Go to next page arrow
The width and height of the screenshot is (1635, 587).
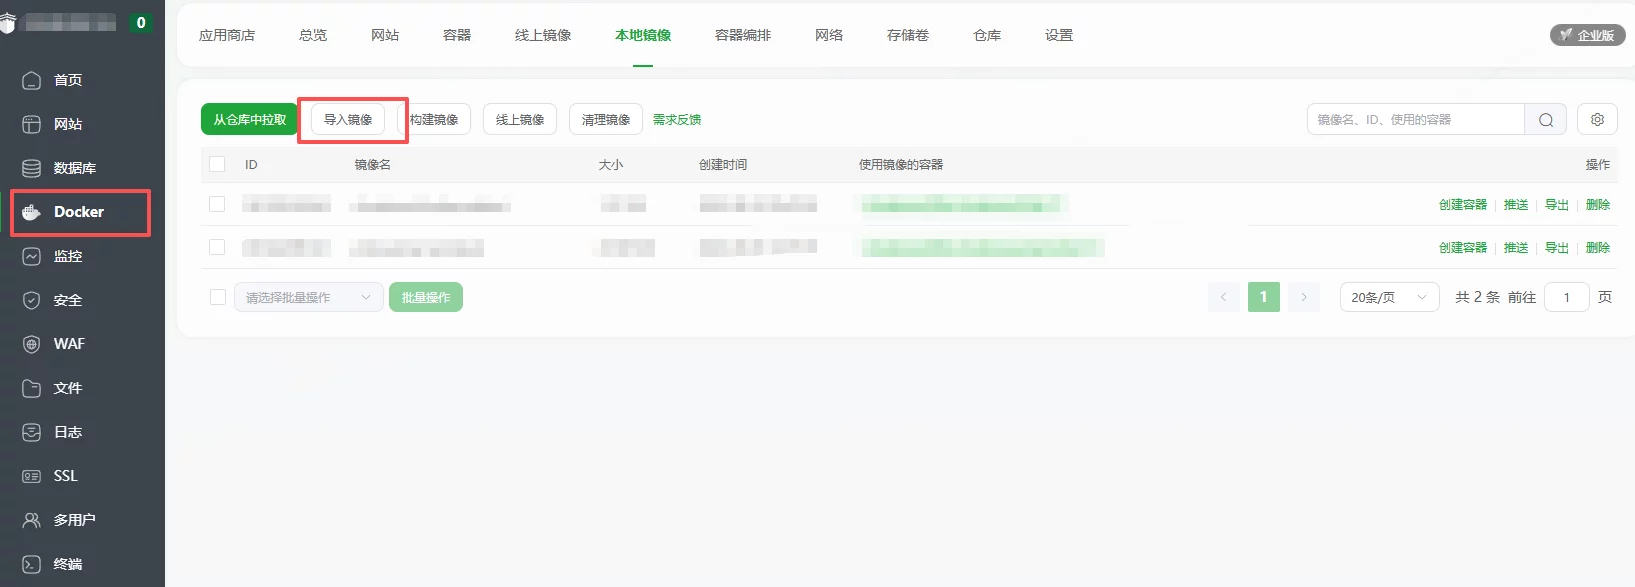coord(1304,297)
